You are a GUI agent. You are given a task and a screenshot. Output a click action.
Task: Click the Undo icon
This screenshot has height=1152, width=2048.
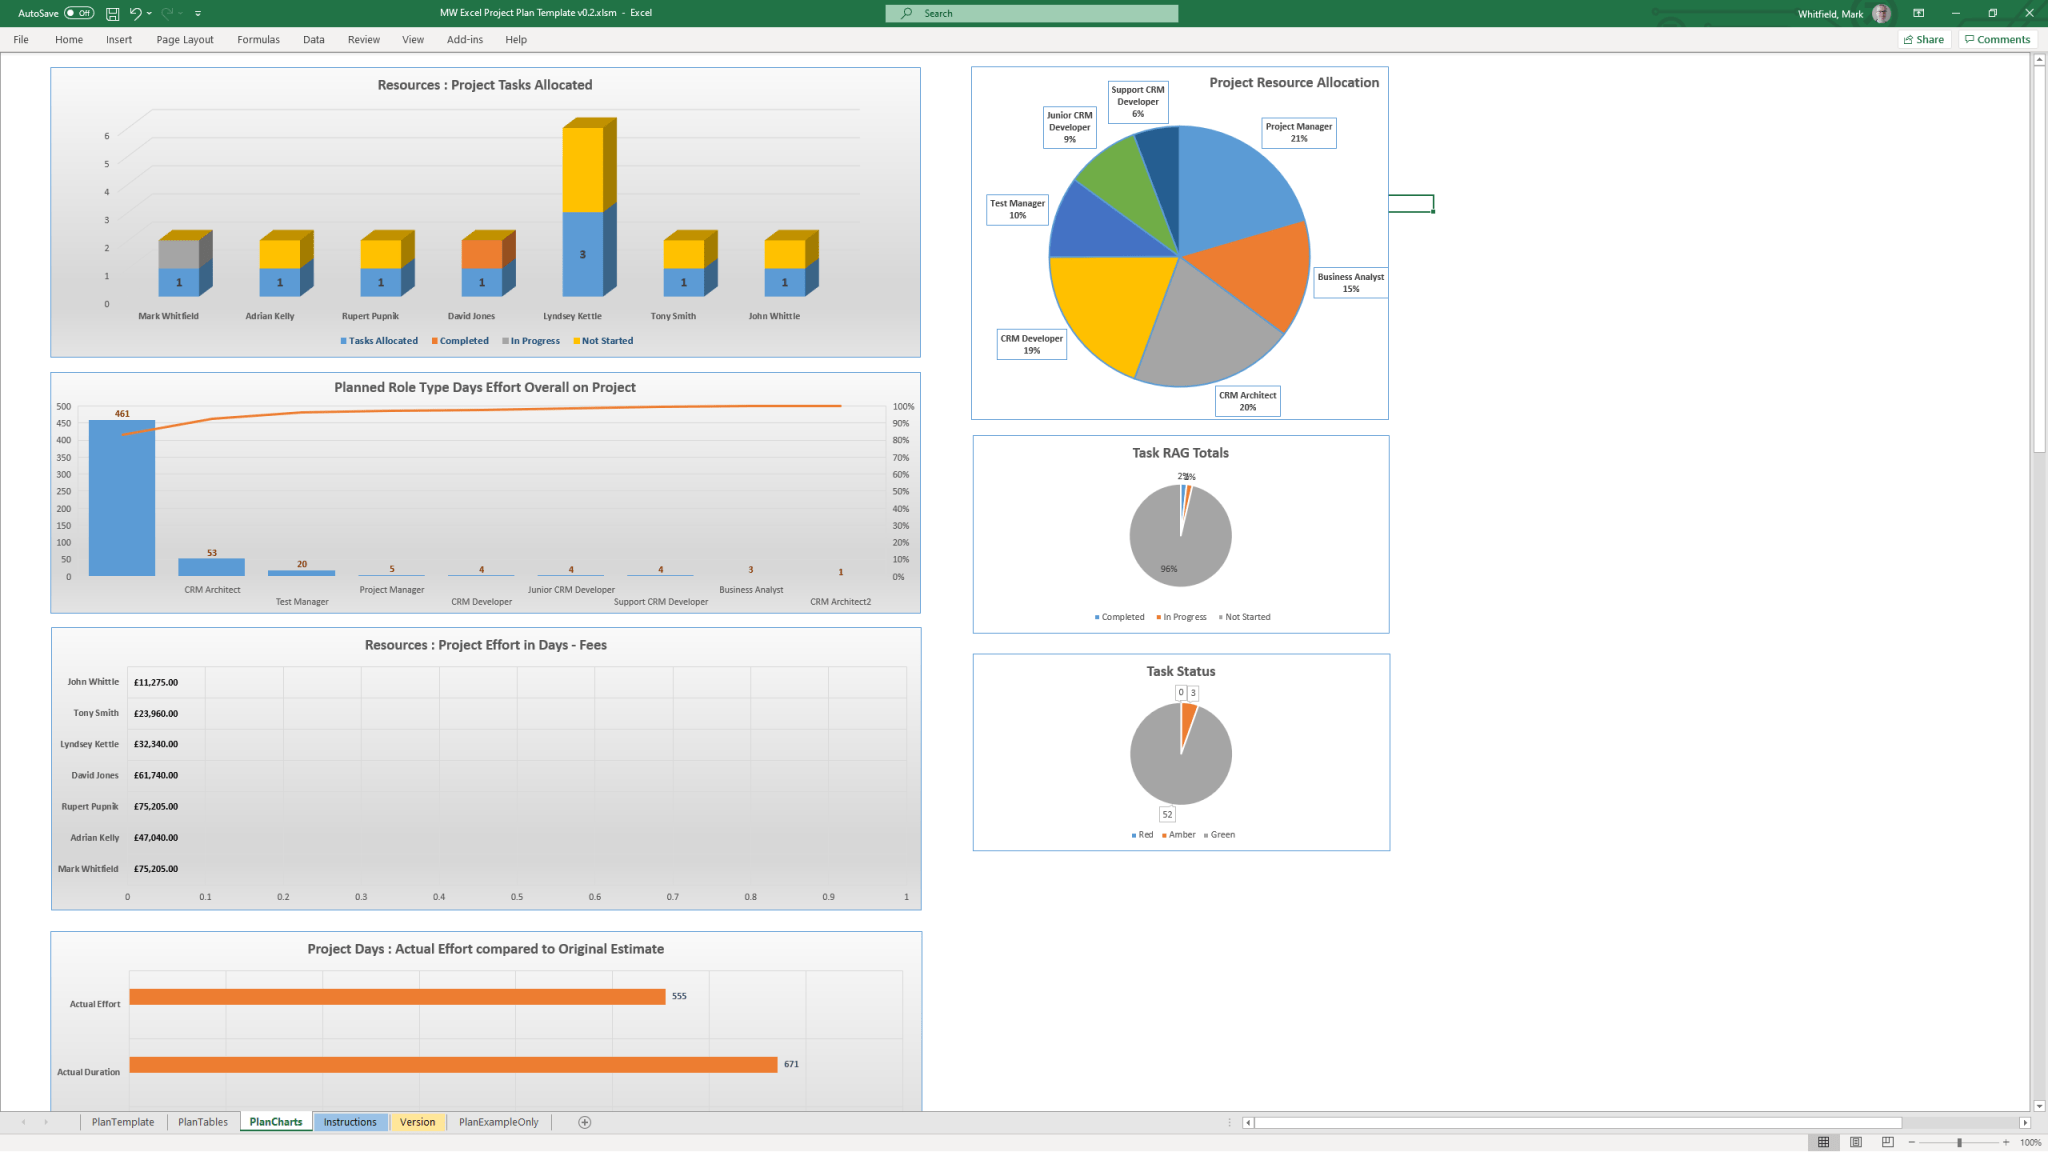[x=136, y=13]
